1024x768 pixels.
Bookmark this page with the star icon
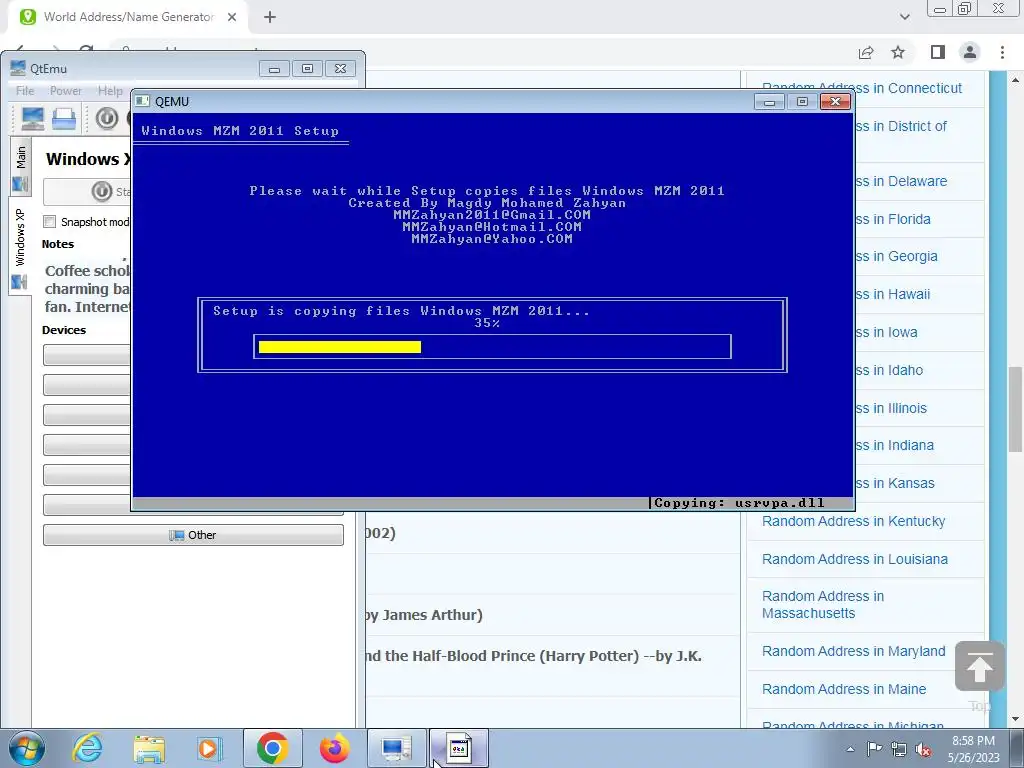pos(898,52)
